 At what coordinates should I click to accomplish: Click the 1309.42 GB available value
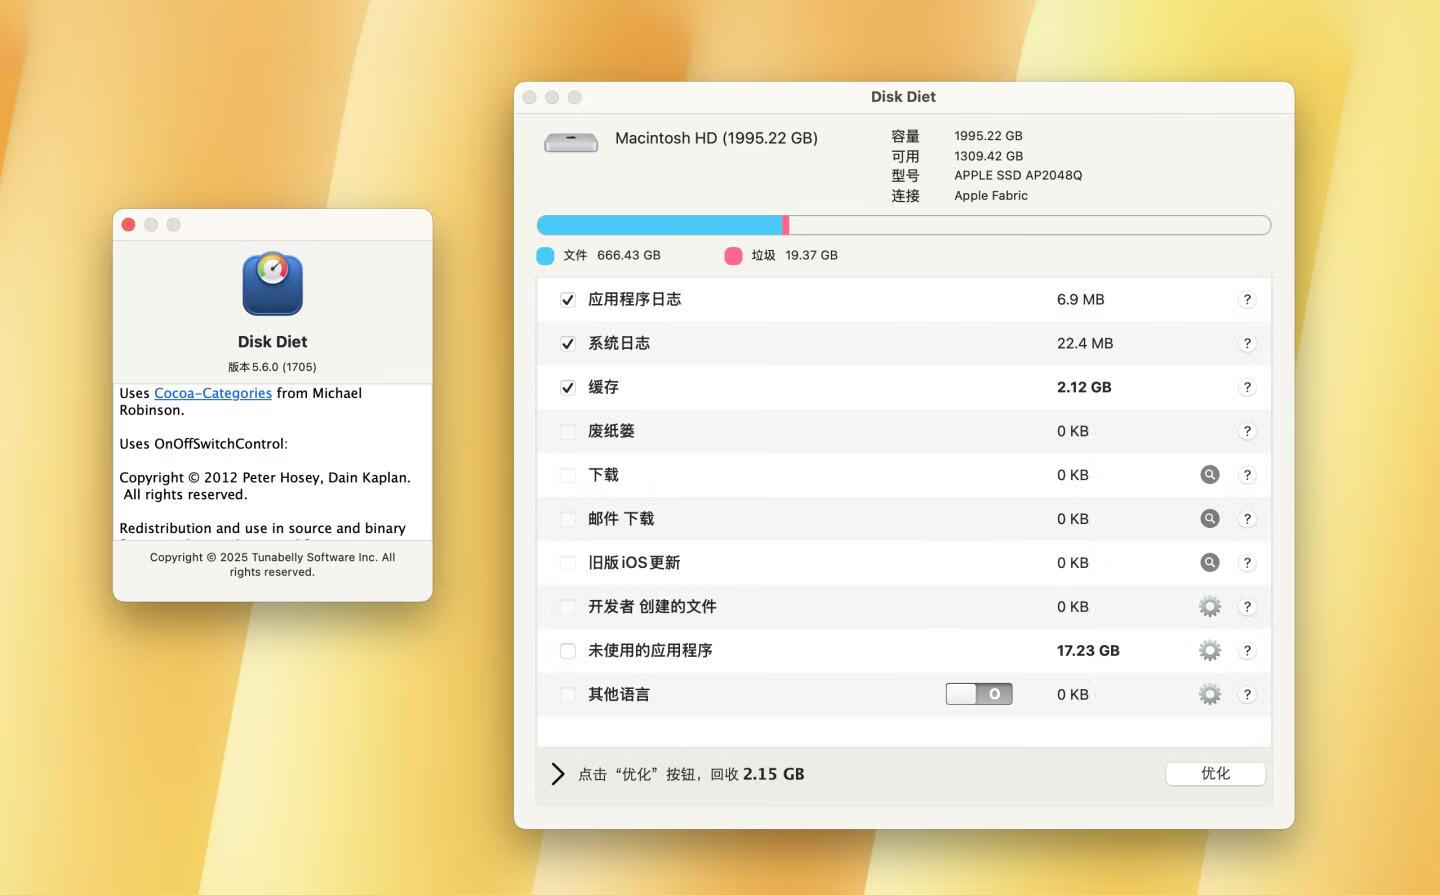(x=989, y=156)
